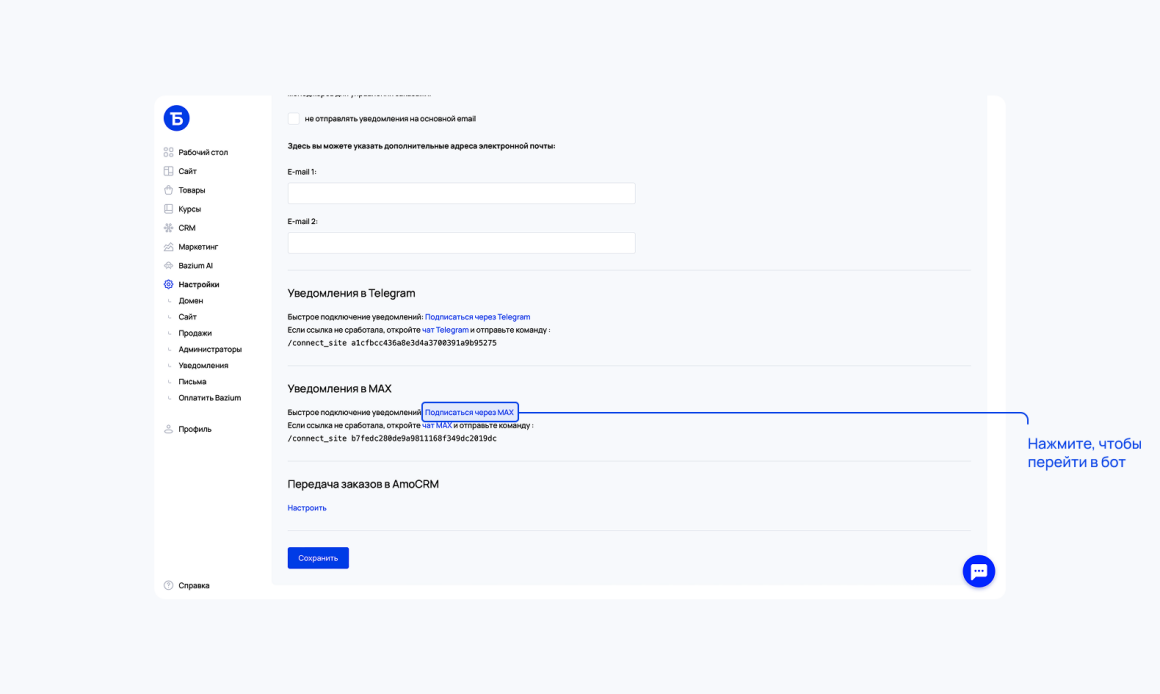Screen dimensions: 1160x694
Task: Click the Bazium AI icon
Action: [169, 266]
